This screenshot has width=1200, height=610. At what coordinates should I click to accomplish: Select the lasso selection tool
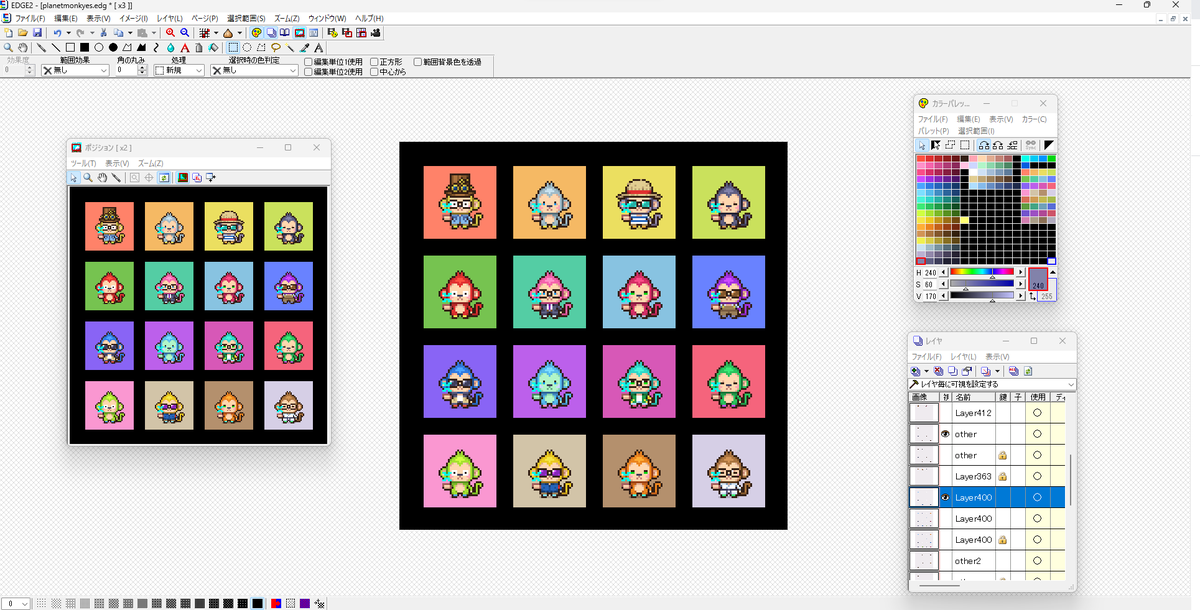pos(275,47)
